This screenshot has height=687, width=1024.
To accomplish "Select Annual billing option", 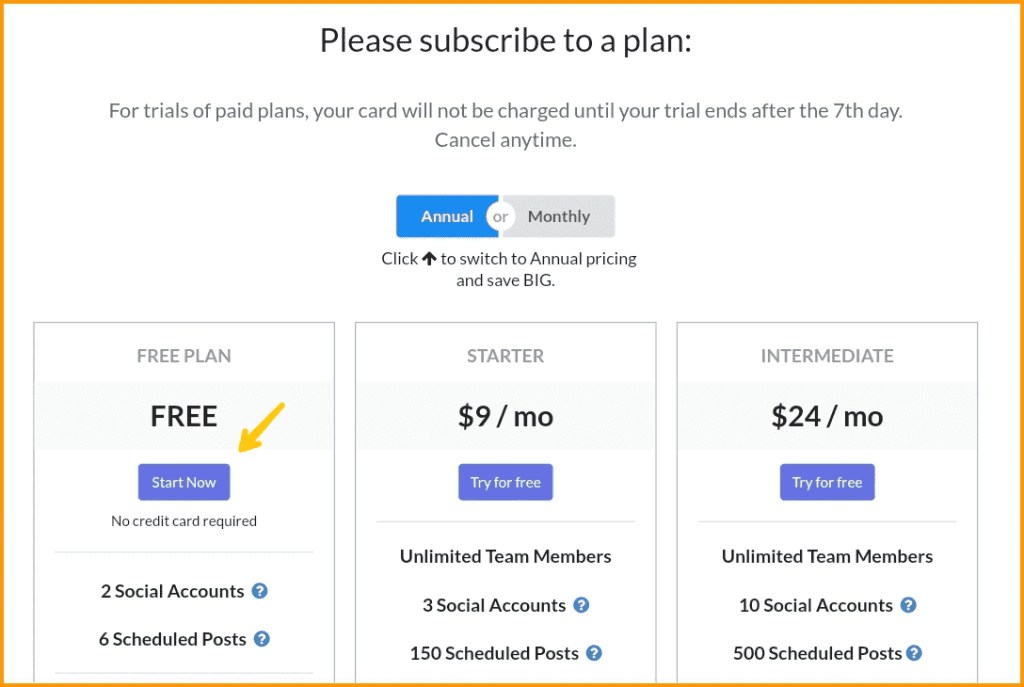I will click(447, 216).
